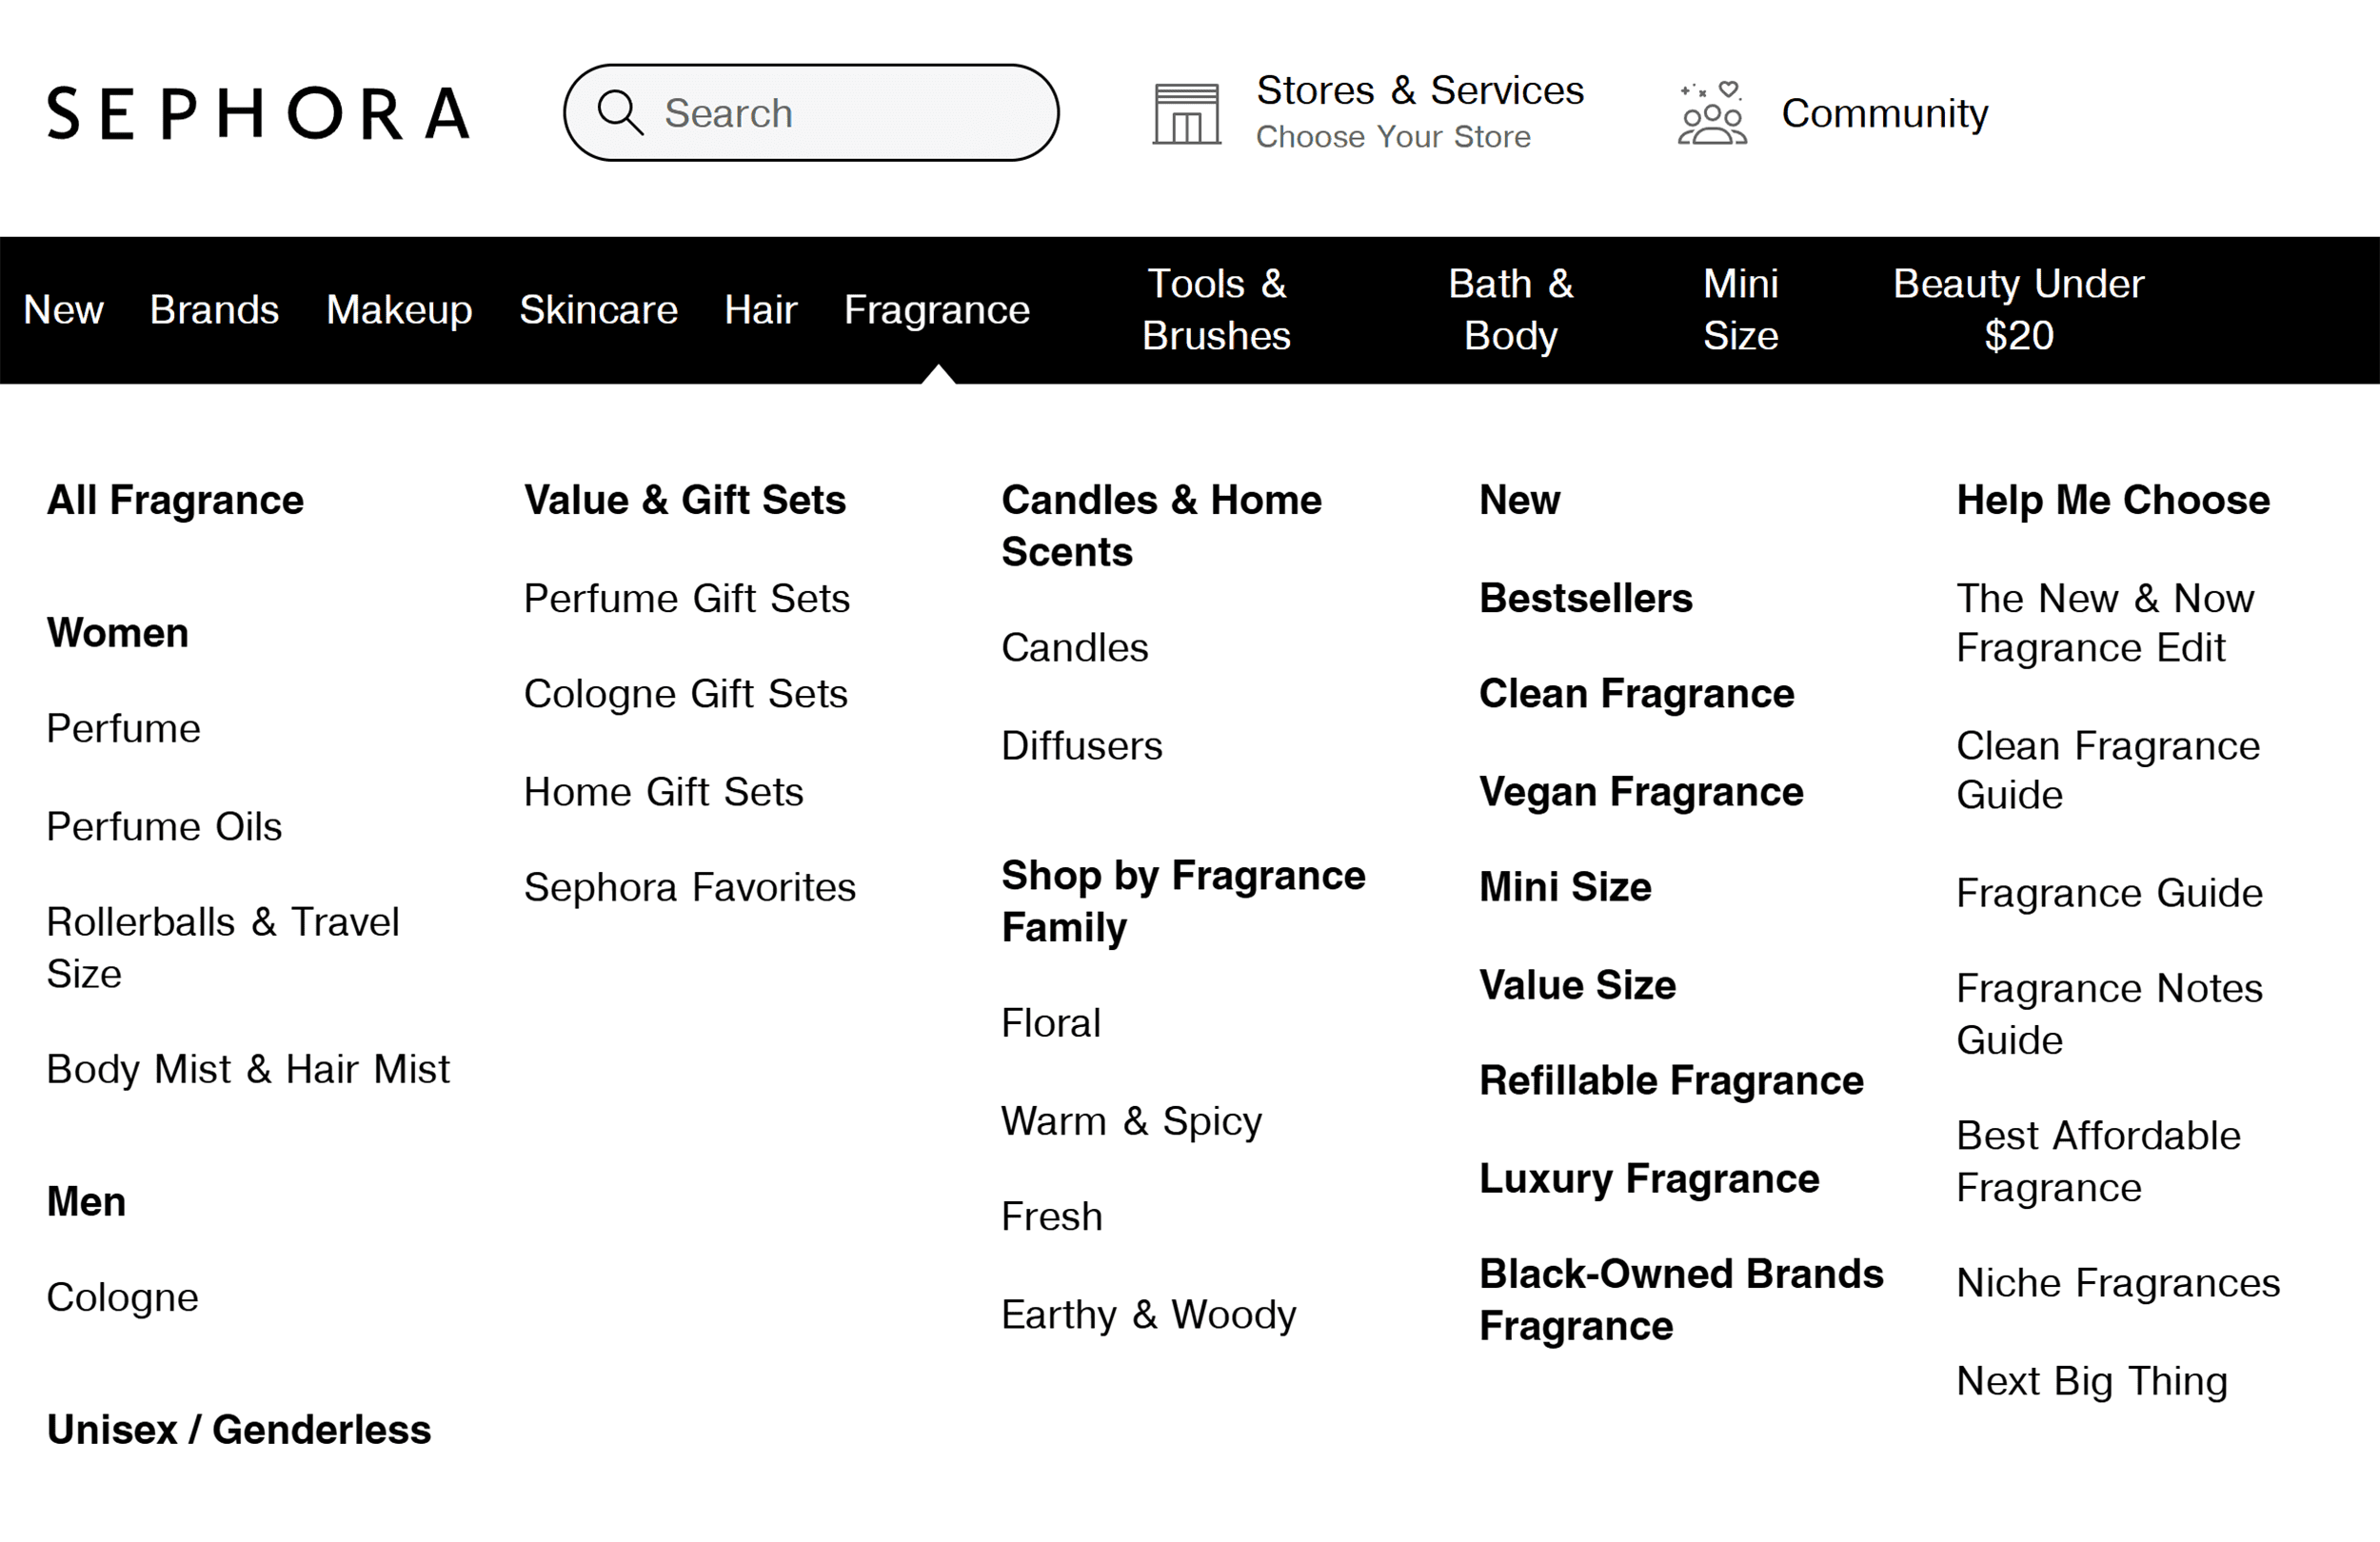
Task: Open the Skincare nav menu
Action: click(x=598, y=310)
